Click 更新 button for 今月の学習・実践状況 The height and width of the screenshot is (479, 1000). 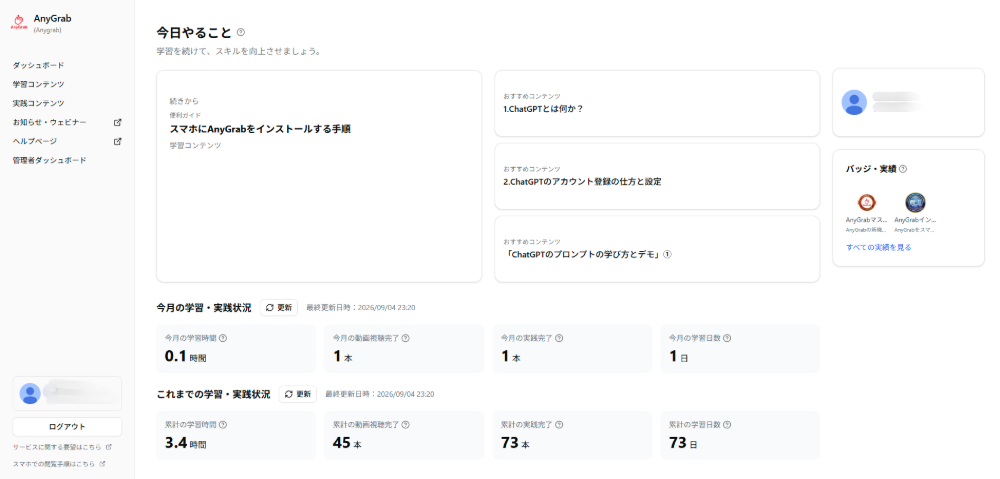point(279,307)
